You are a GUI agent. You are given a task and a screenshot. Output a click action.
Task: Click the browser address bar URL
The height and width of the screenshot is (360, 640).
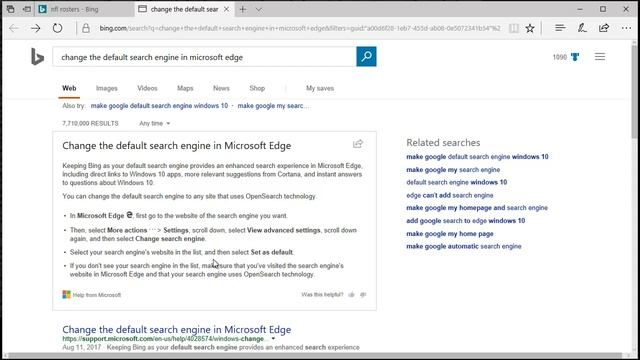(x=300, y=28)
